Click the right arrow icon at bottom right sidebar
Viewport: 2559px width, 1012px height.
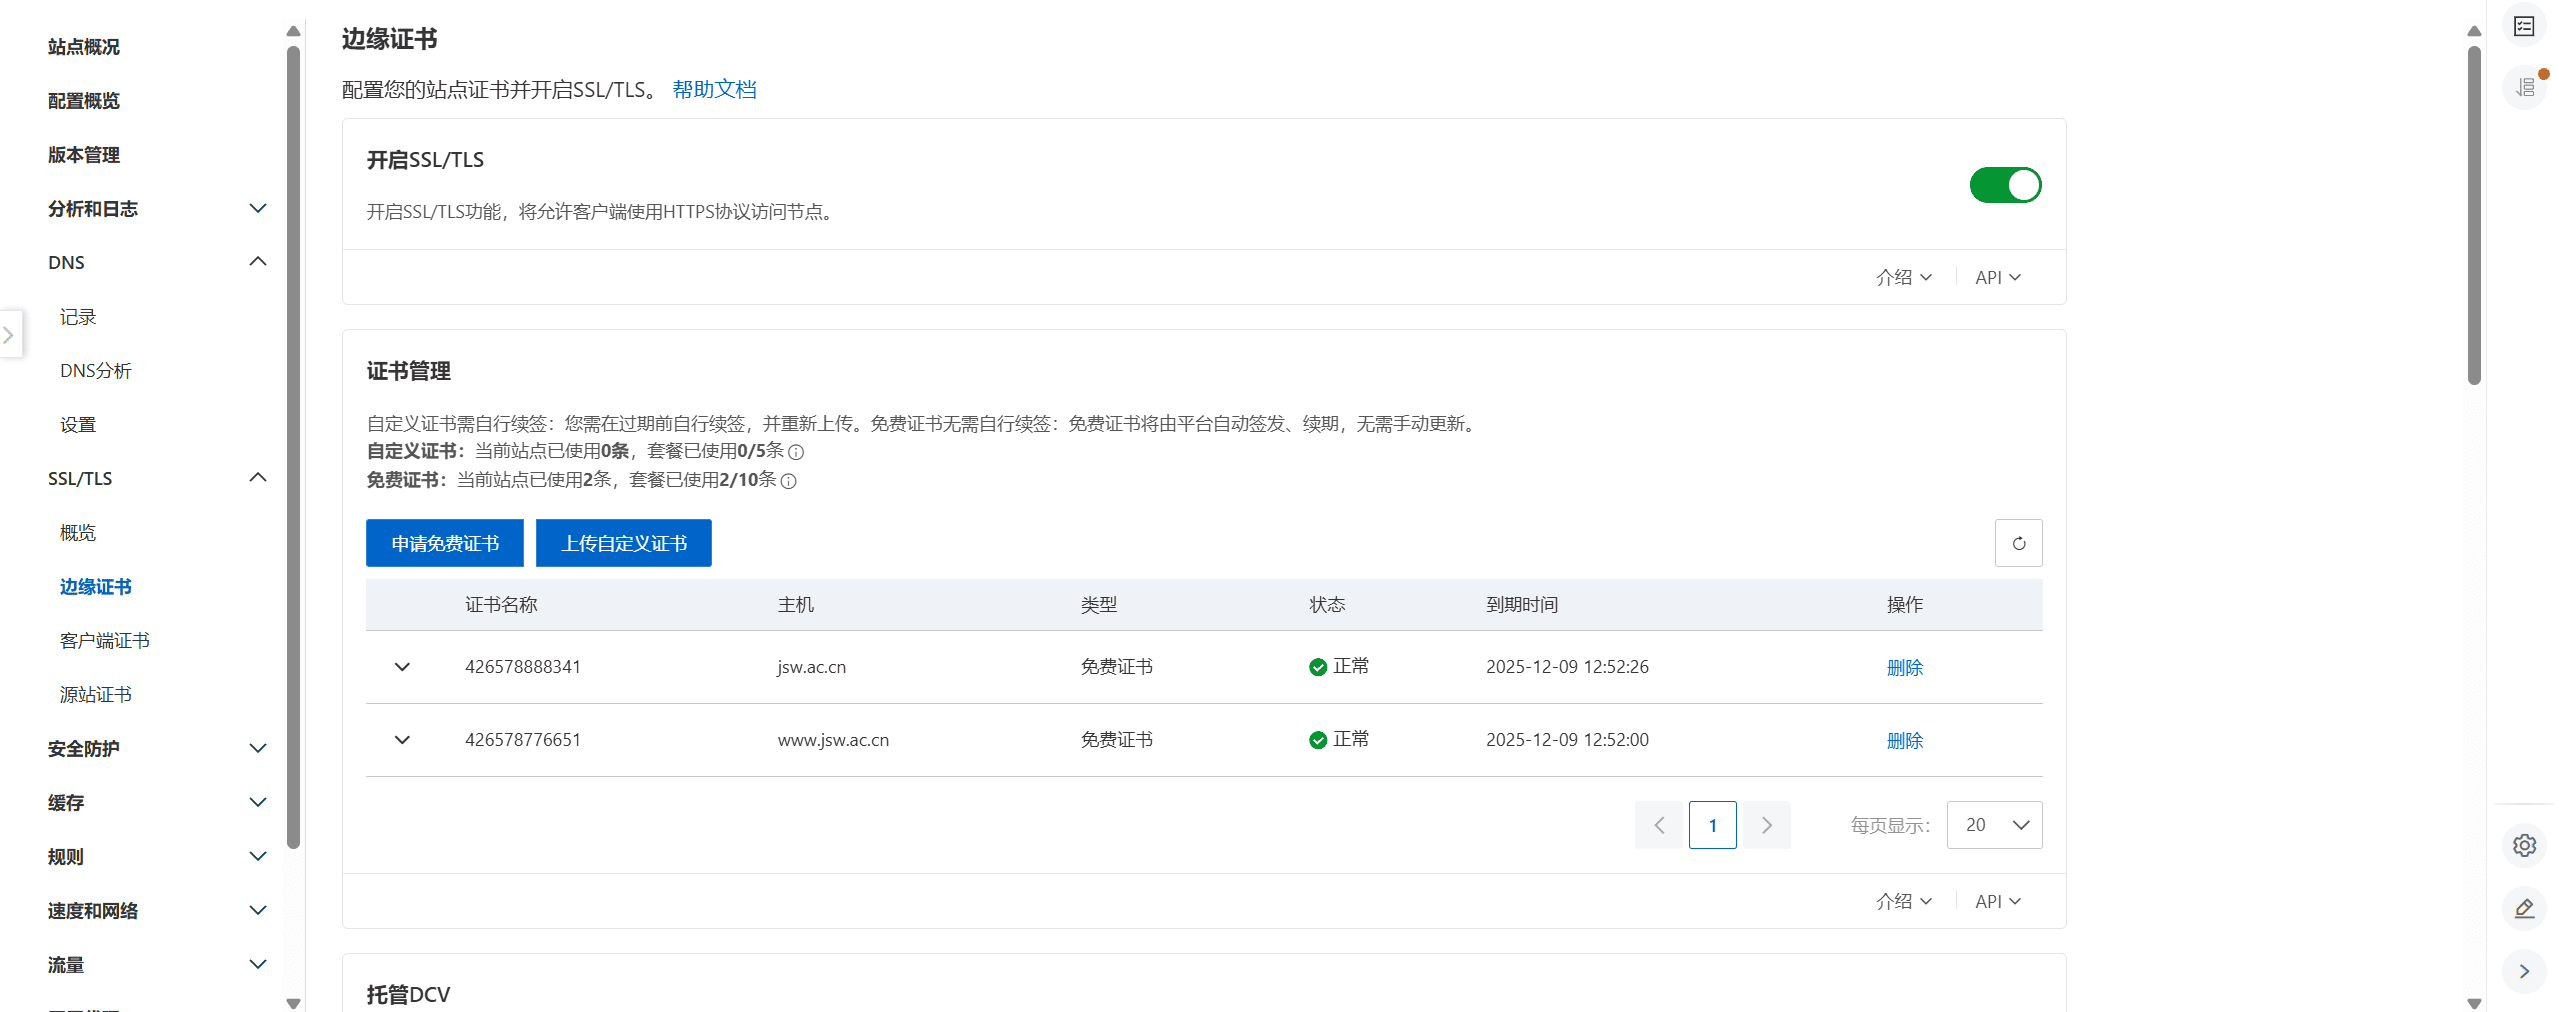(2524, 971)
